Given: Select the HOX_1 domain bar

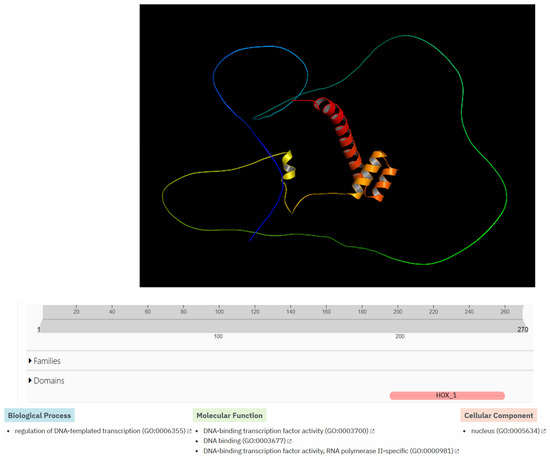Looking at the screenshot, I should tap(447, 396).
